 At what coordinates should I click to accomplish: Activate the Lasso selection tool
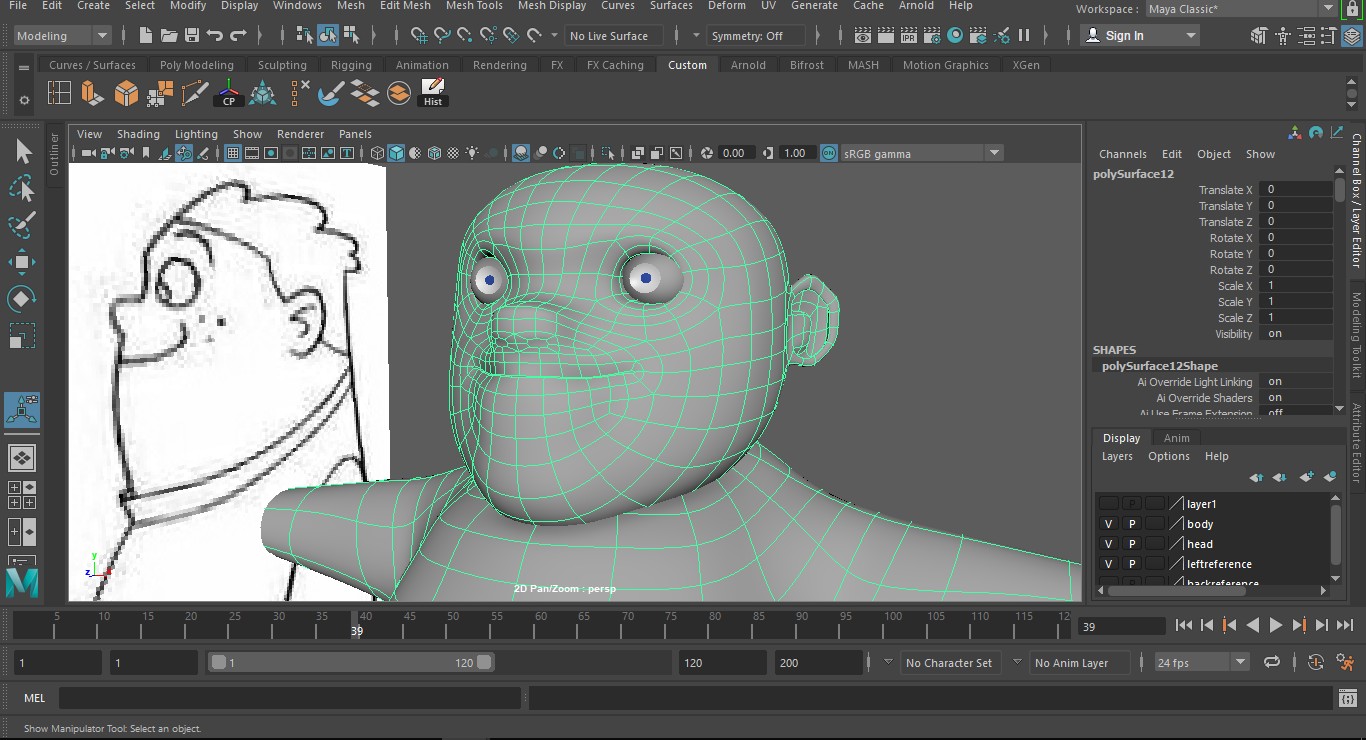point(22,188)
